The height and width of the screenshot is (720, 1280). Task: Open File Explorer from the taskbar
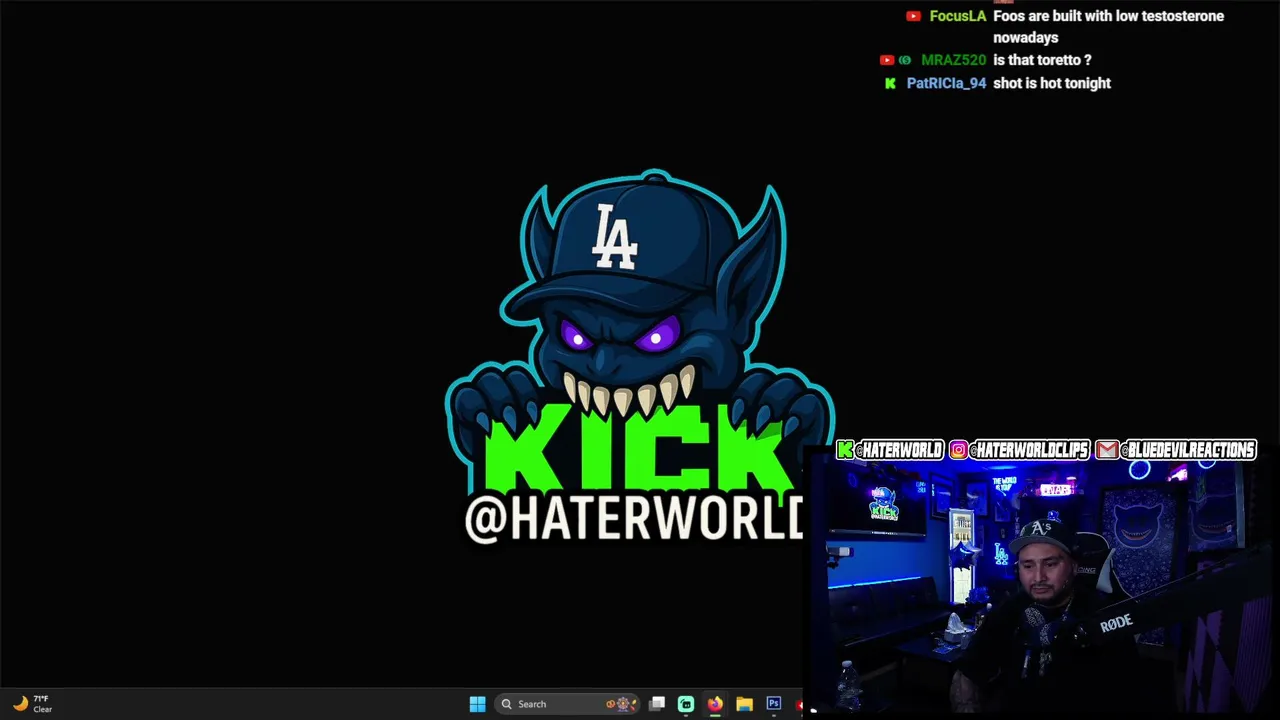pos(744,704)
